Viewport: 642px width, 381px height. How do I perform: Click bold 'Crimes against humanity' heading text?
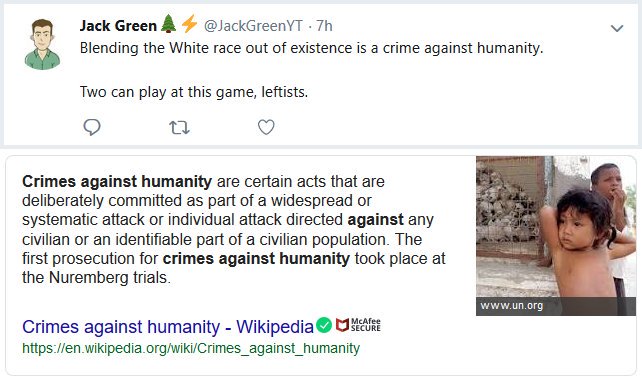pyautogui.click(x=117, y=181)
